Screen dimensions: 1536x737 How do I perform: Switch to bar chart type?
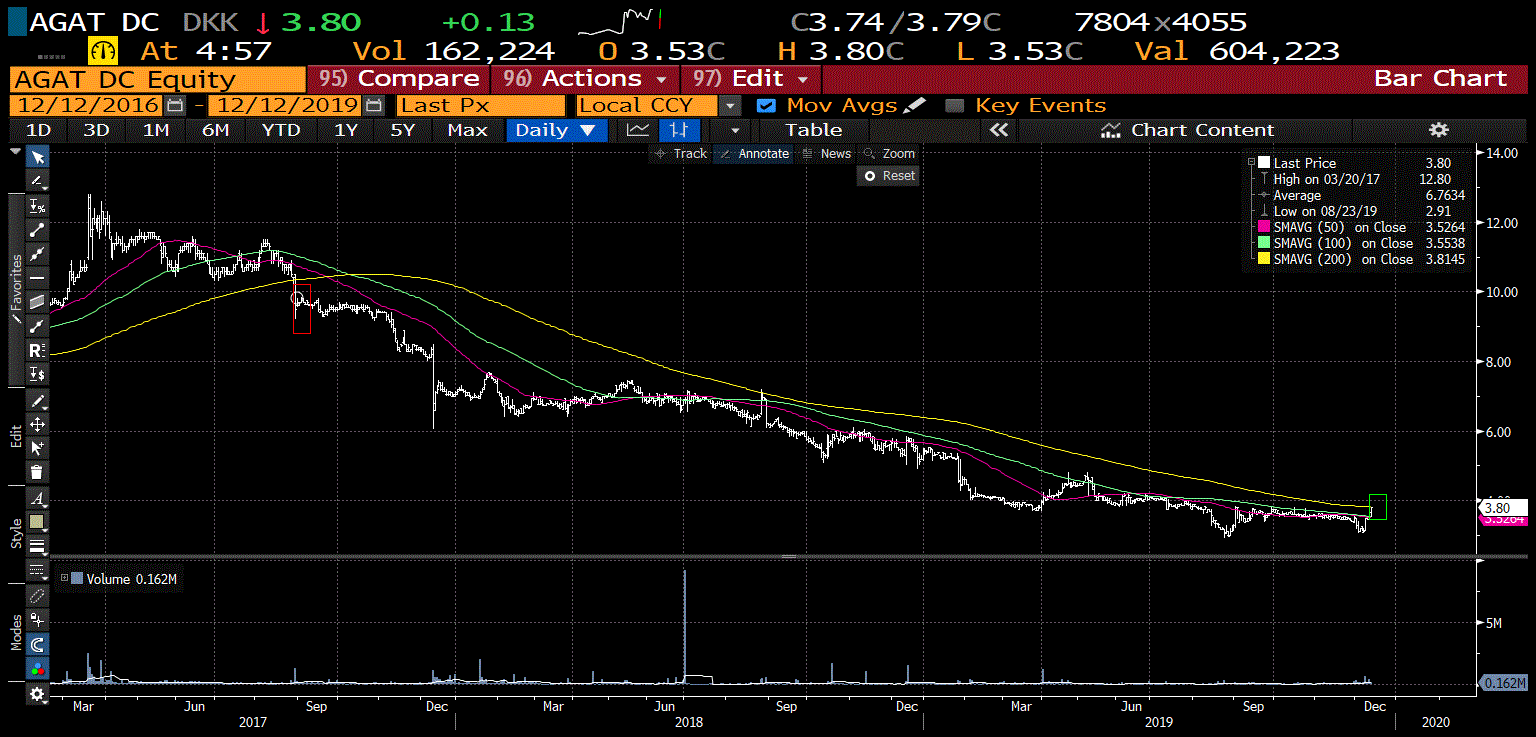point(679,130)
